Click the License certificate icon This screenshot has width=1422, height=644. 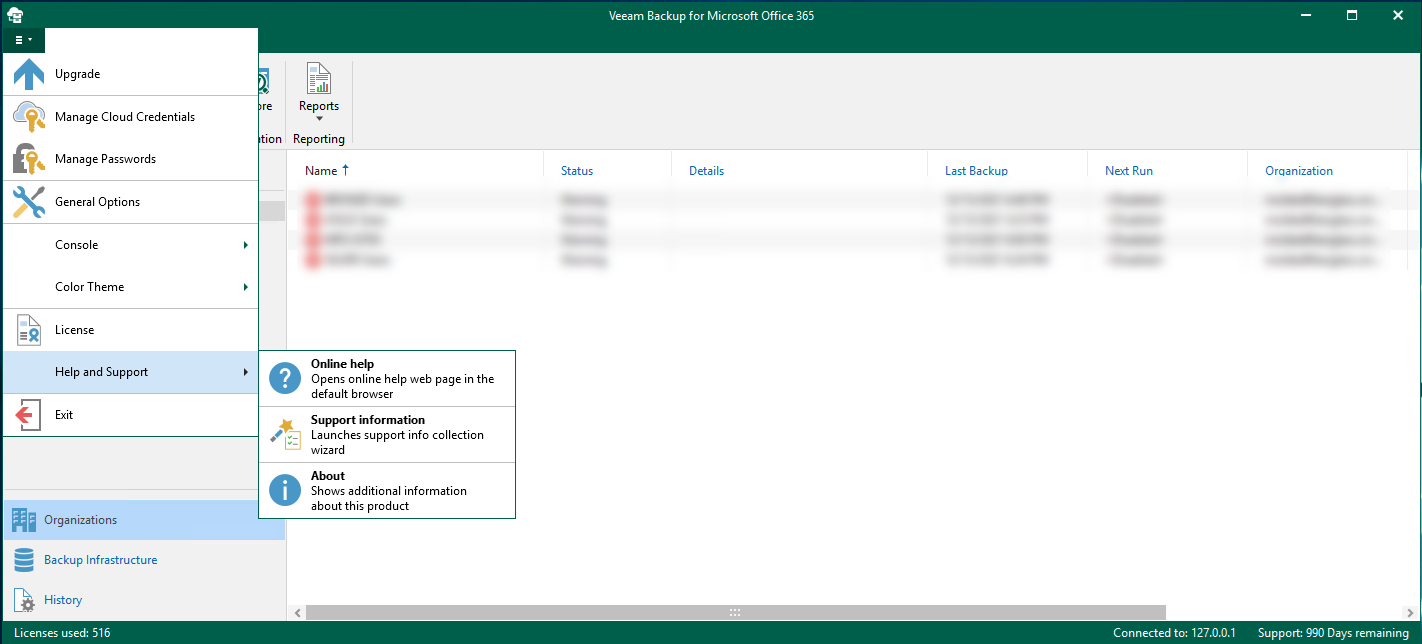coord(29,330)
